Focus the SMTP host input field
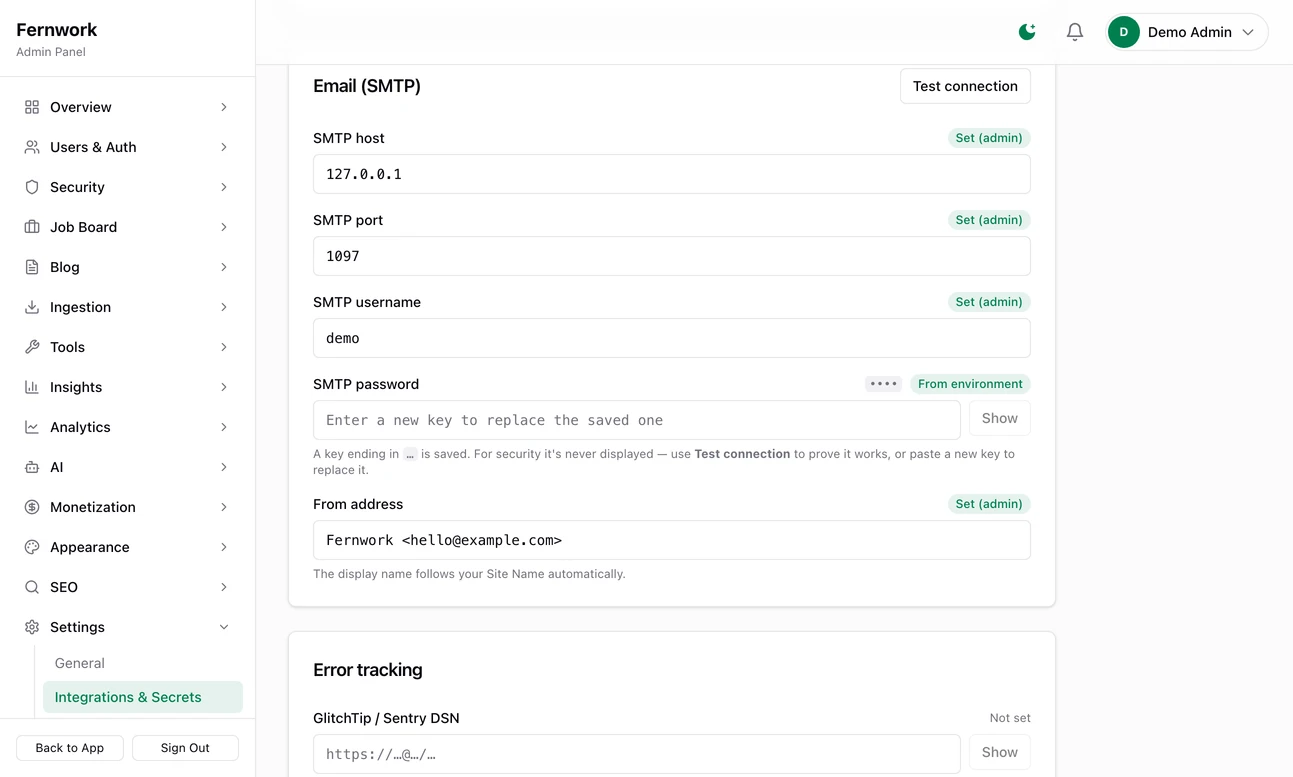The width and height of the screenshot is (1293, 777). [672, 174]
